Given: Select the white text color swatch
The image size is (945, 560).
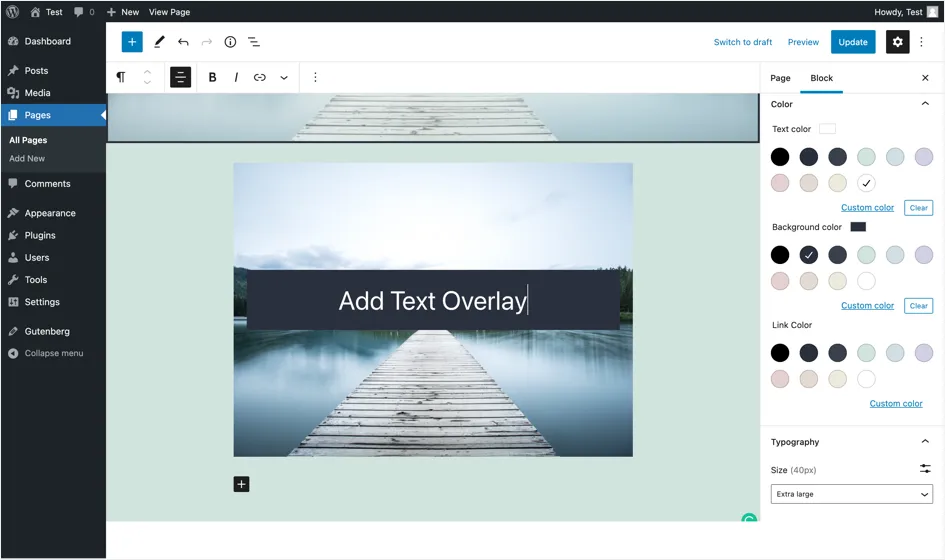Looking at the screenshot, I should [866, 183].
